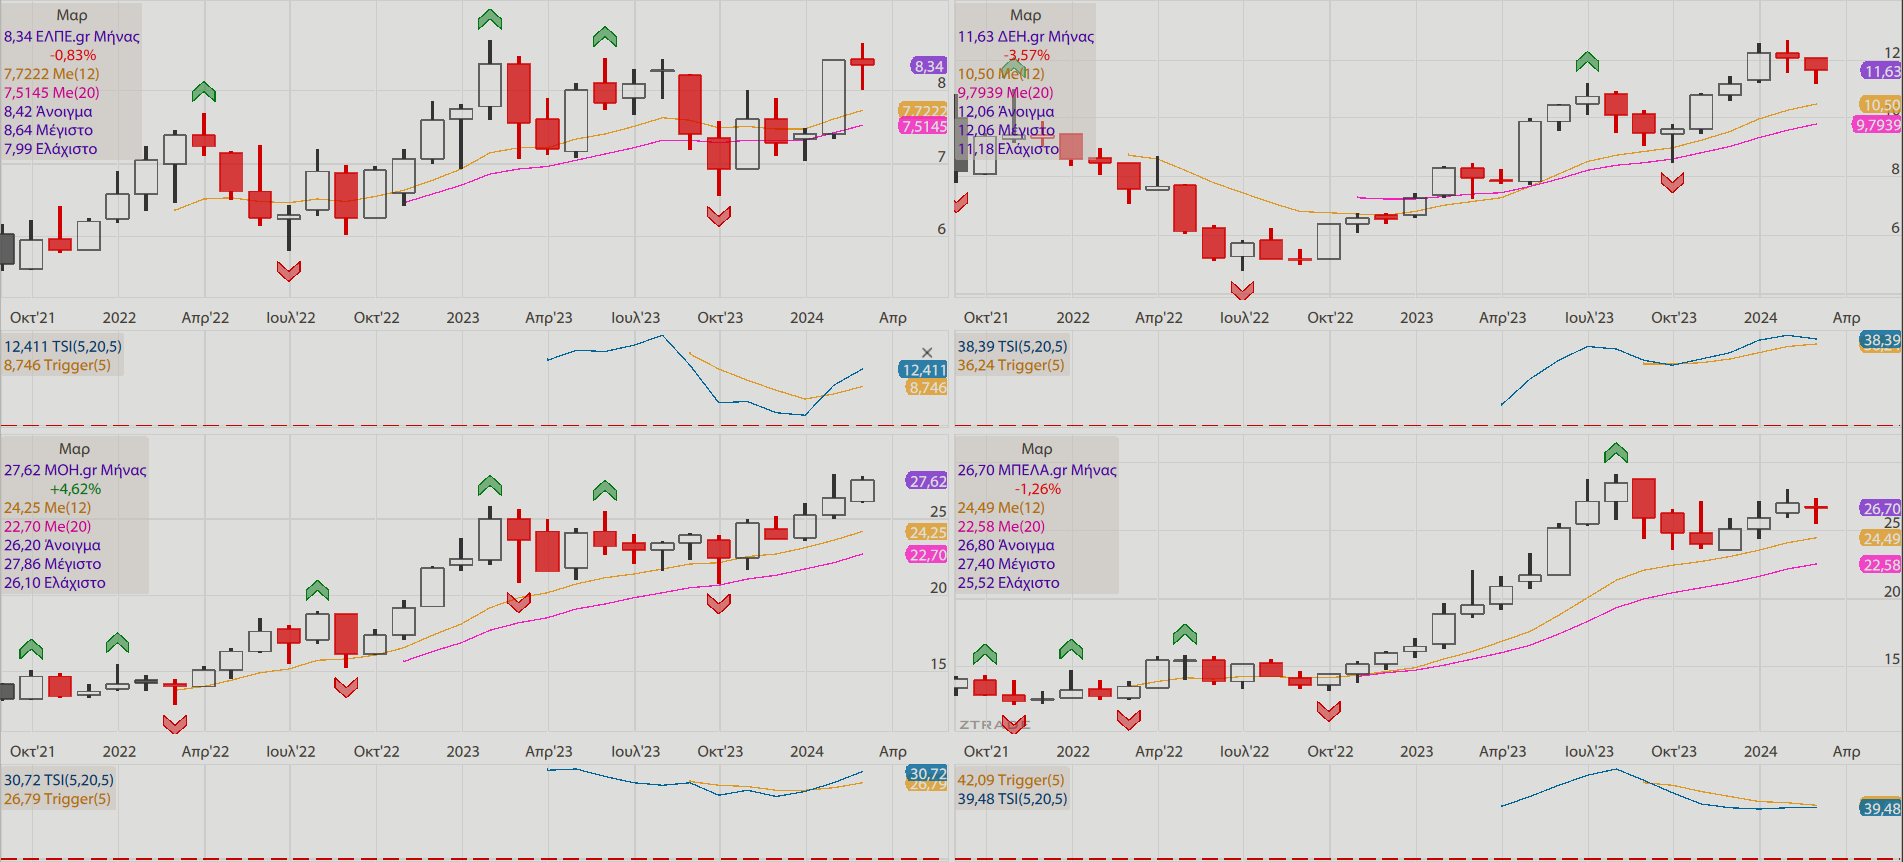Click the 26,80 Άνοιγμα value
The height and width of the screenshot is (862, 1903).
point(1006,546)
